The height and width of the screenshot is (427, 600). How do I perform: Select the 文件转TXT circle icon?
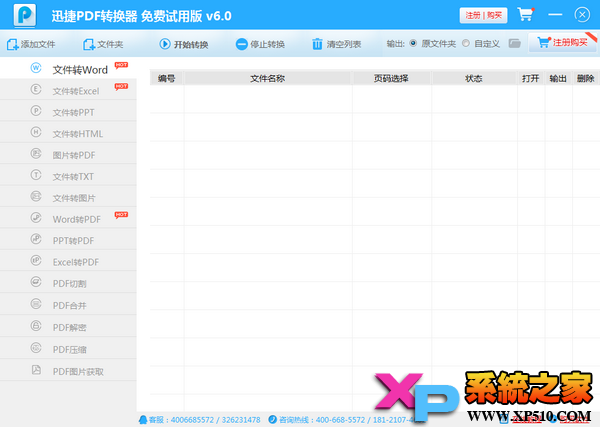pos(36,175)
